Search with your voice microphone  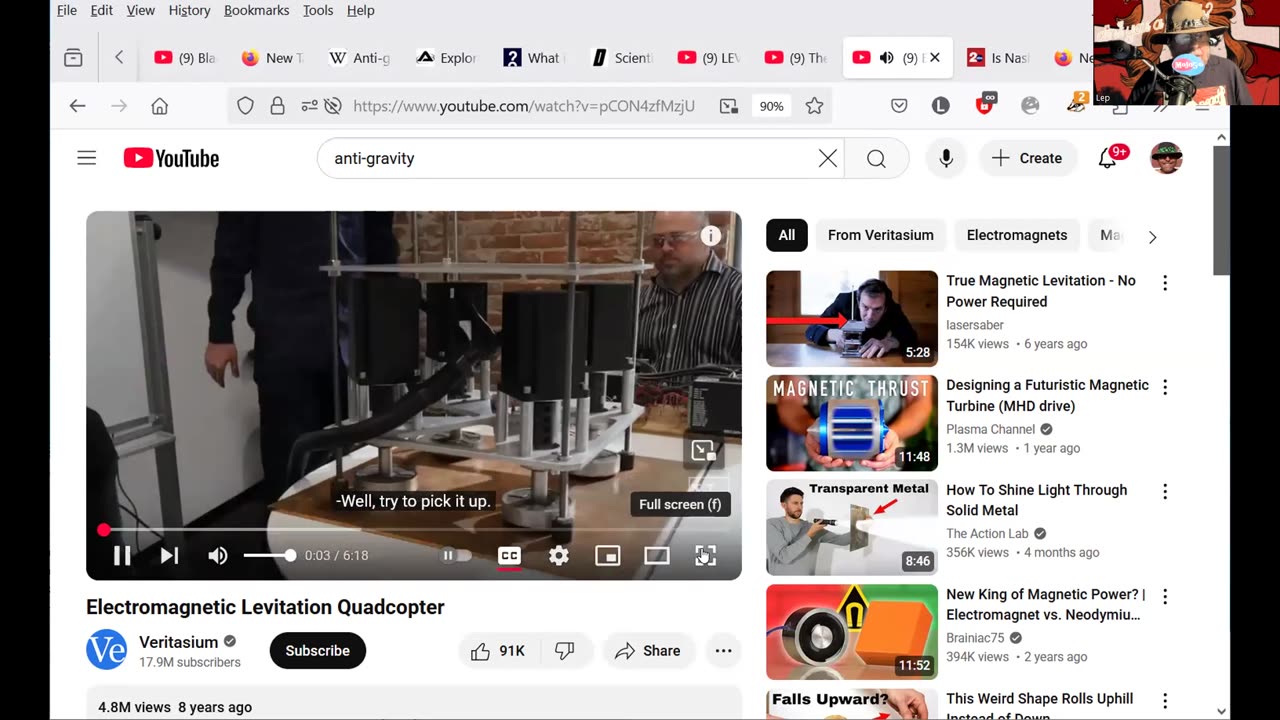pyautogui.click(x=946, y=158)
